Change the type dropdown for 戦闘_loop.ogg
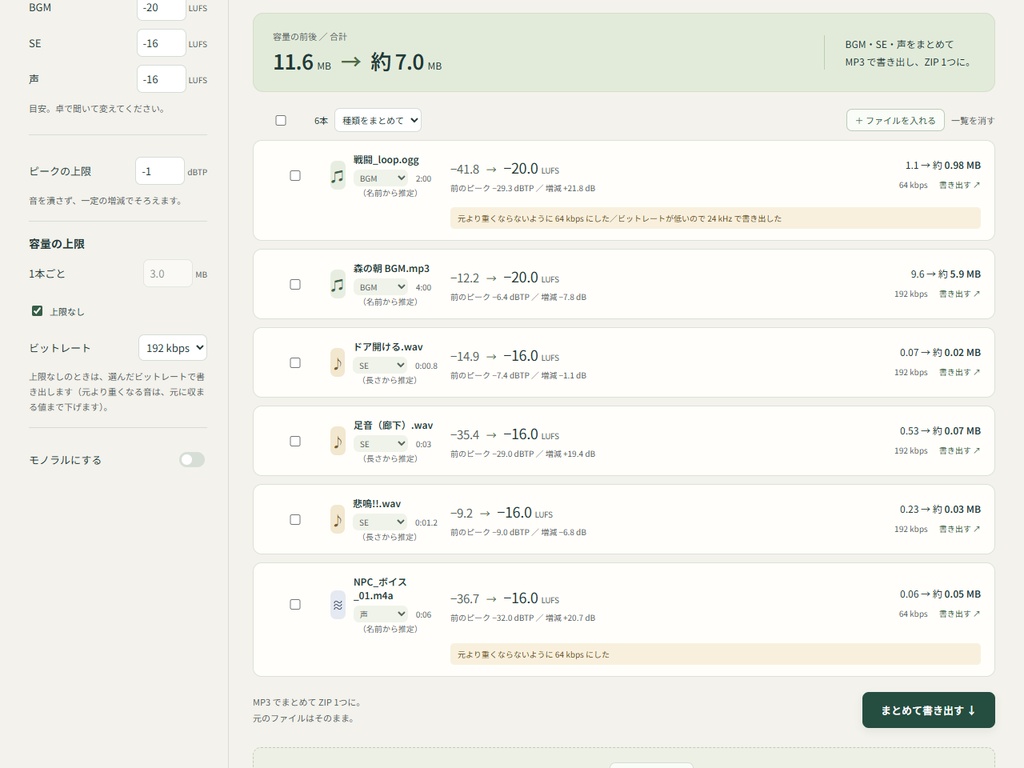Viewport: 1024px width, 768px height. tap(381, 178)
